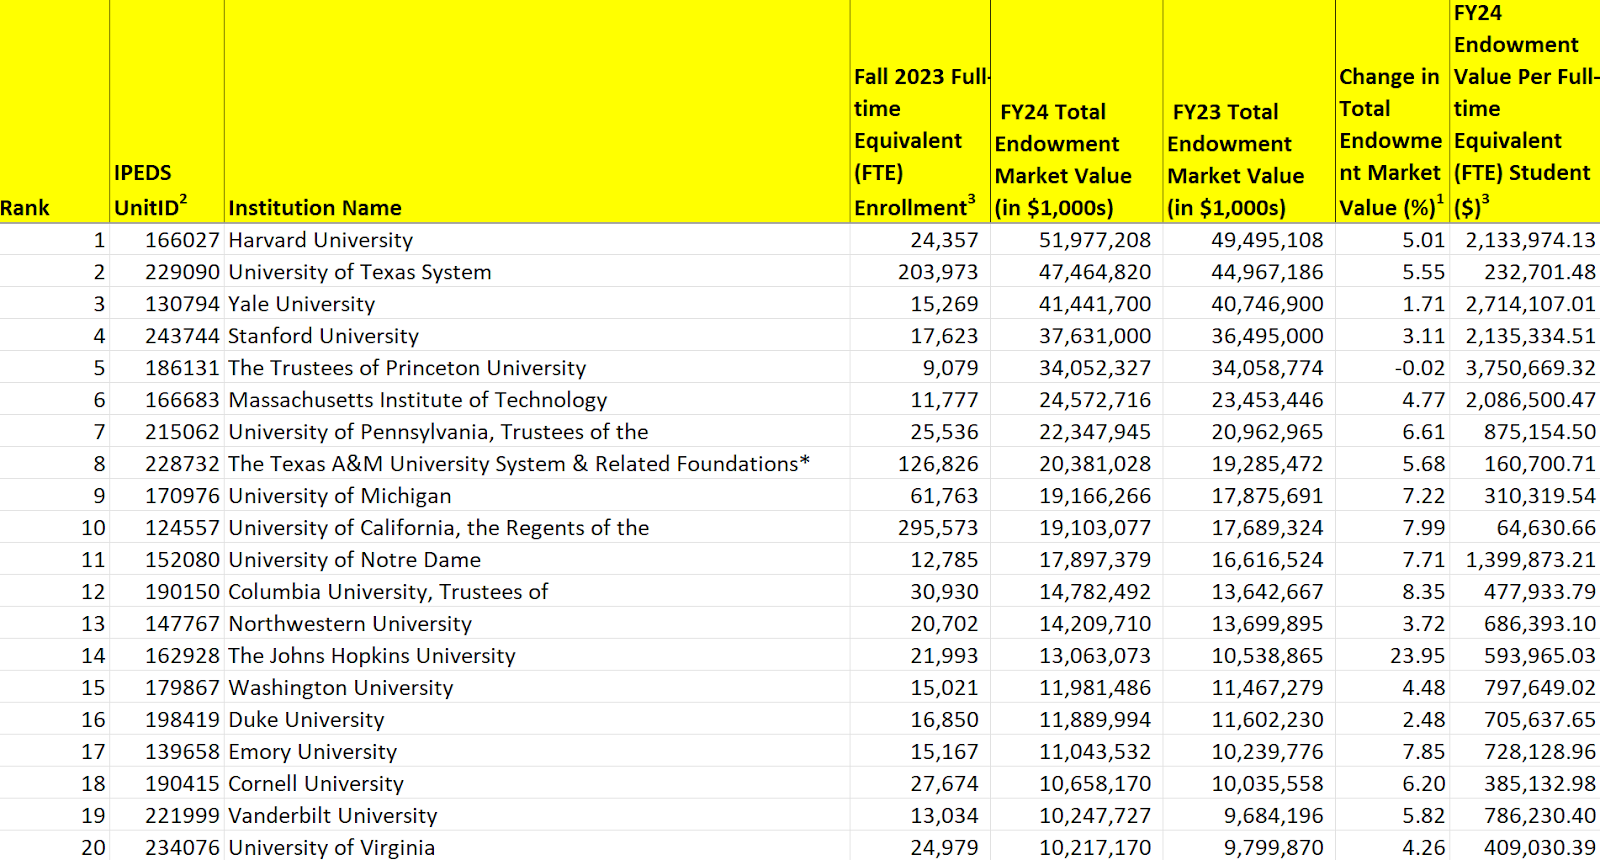Viewport: 1600px width, 860px height.
Task: Select Texas A&M University System cell
Action: (x=537, y=463)
